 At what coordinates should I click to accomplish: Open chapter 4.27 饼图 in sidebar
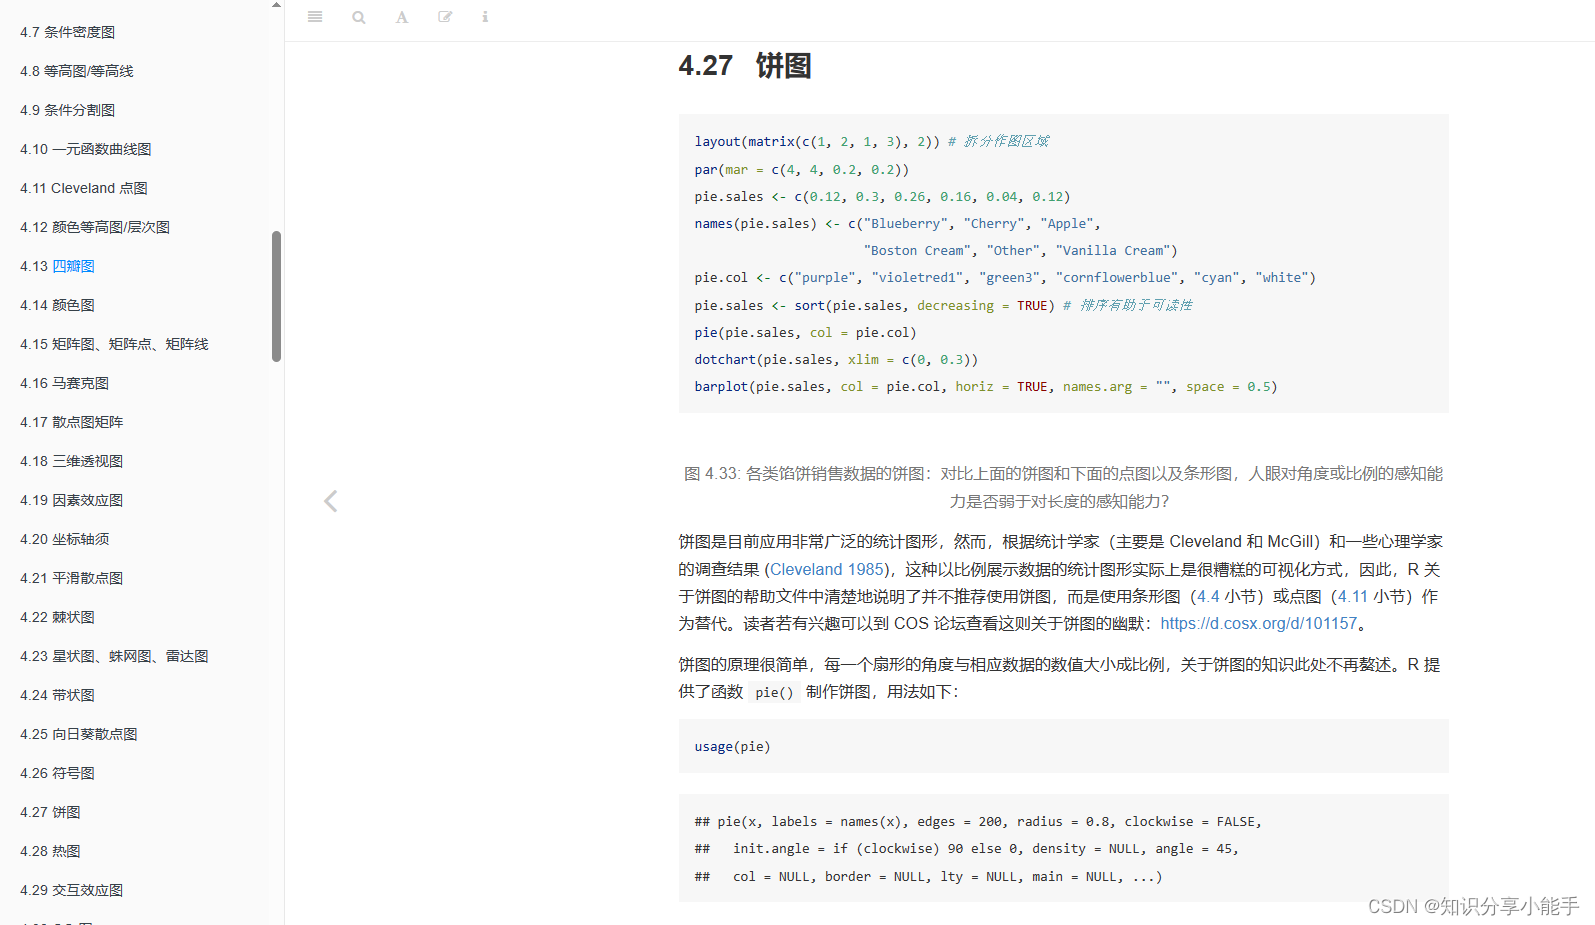50,812
